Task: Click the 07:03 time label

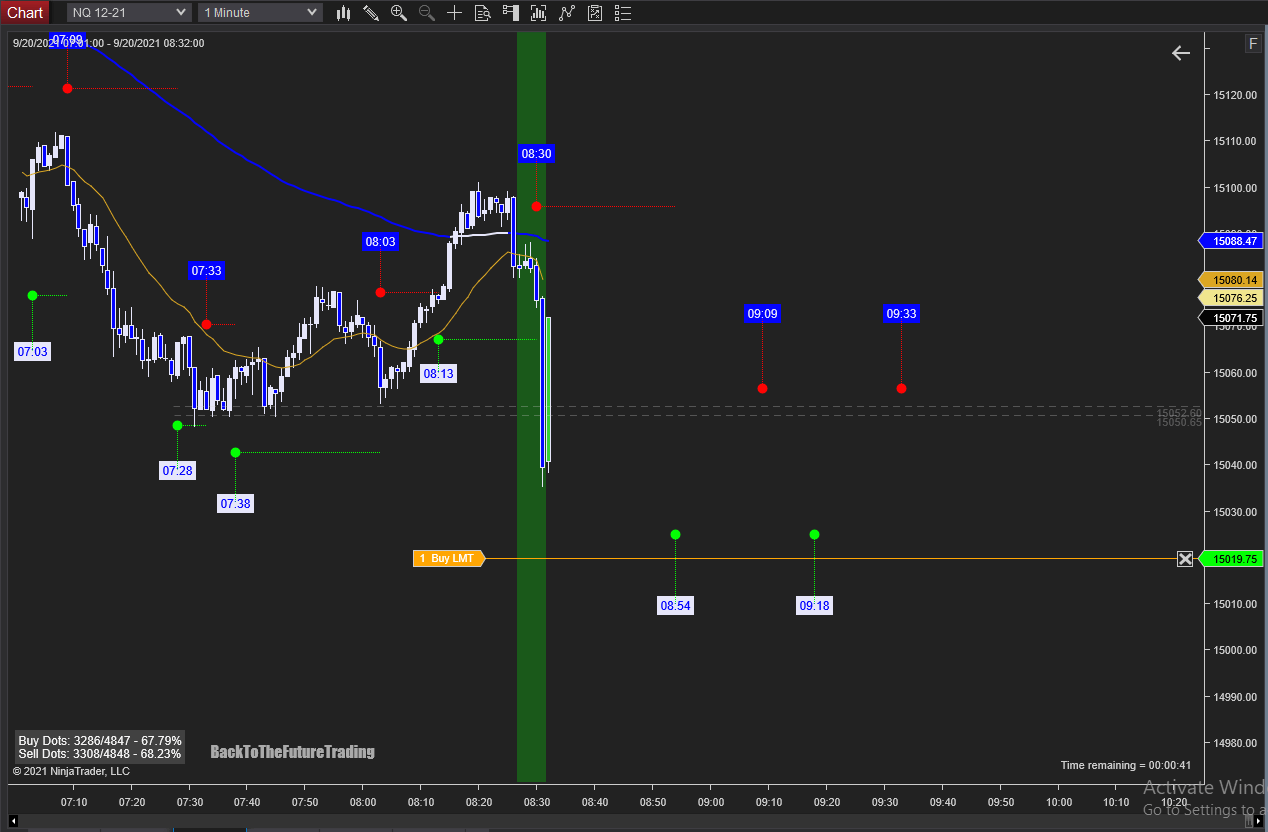Action: coord(32,352)
